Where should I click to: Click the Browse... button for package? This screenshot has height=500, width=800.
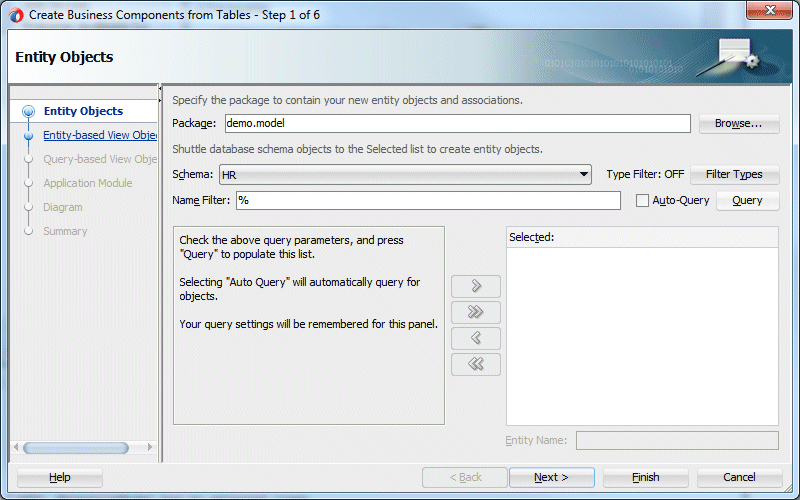739,123
